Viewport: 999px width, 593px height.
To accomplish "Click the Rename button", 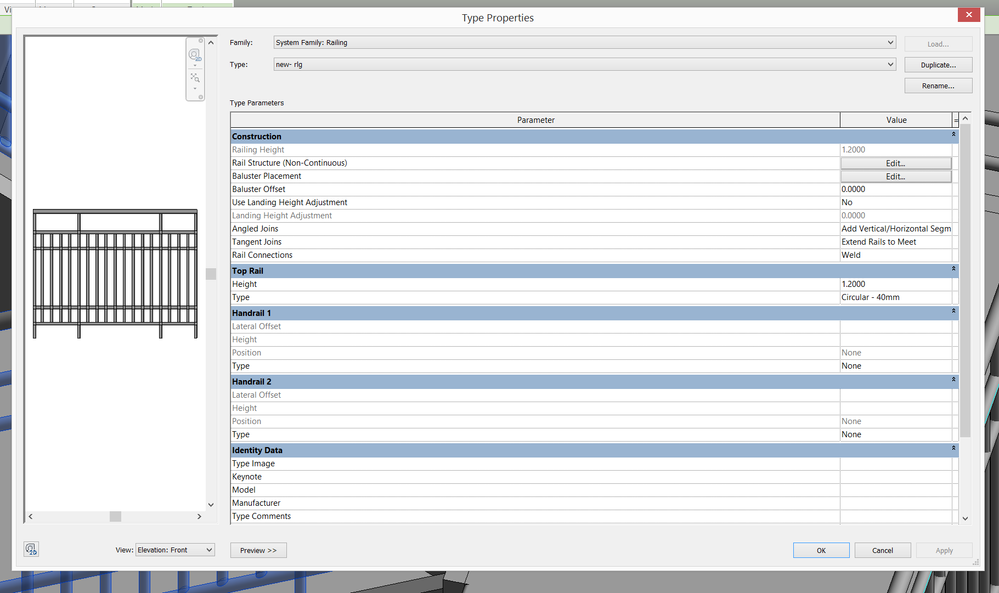I will tap(938, 85).
